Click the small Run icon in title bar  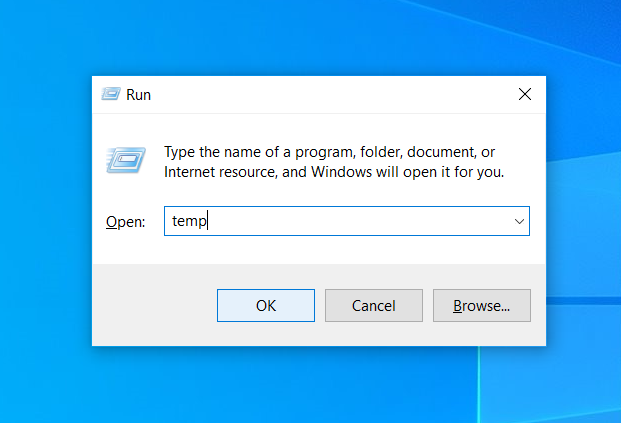tap(111, 95)
